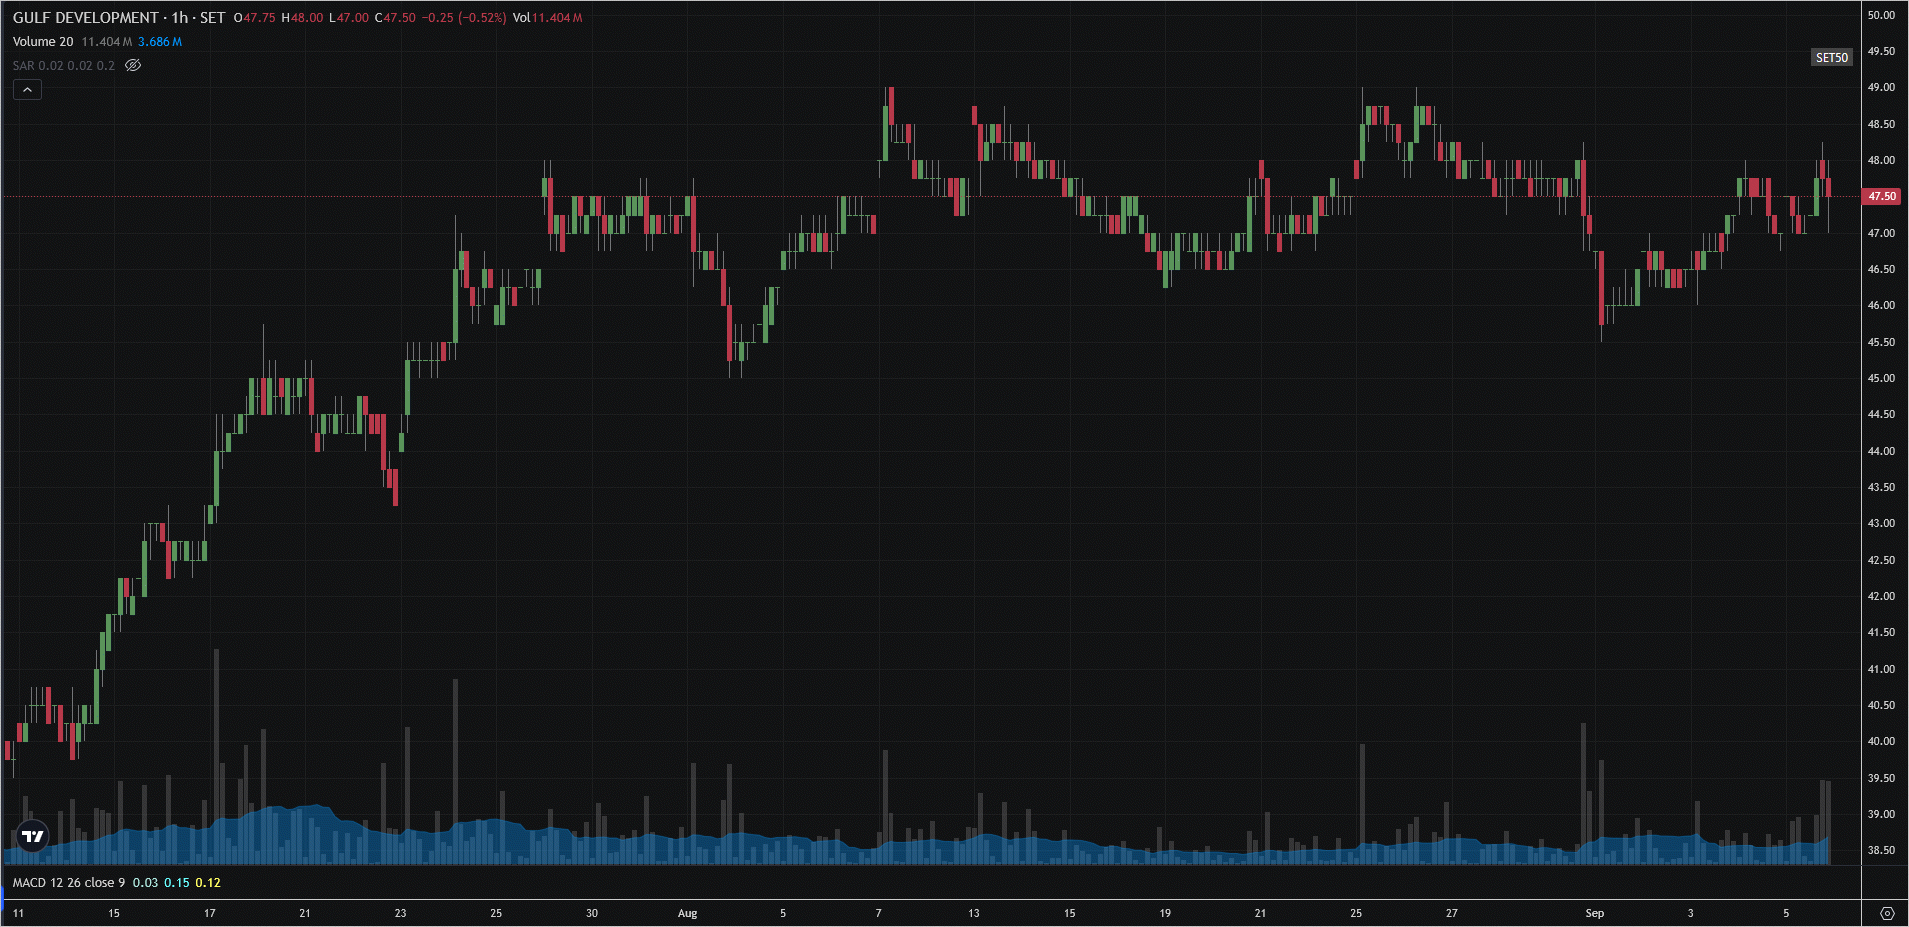Click the SET50 label badge

pos(1832,58)
